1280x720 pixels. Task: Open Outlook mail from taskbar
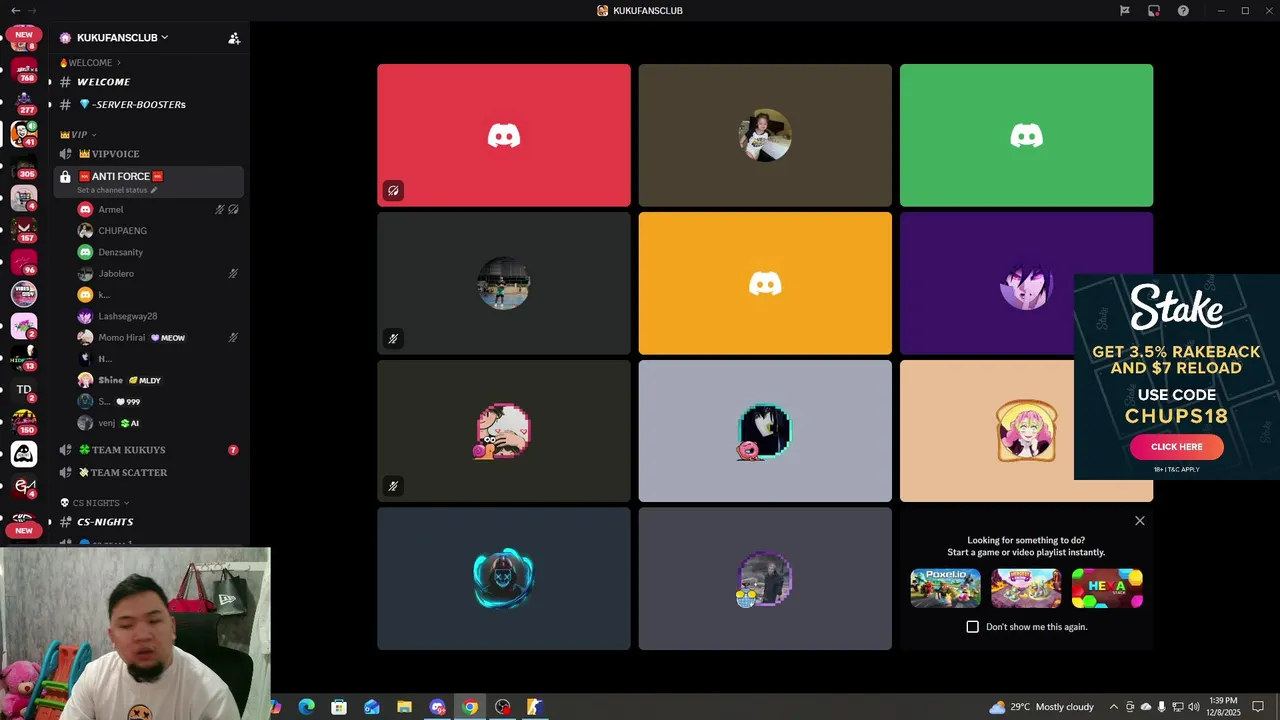(372, 707)
